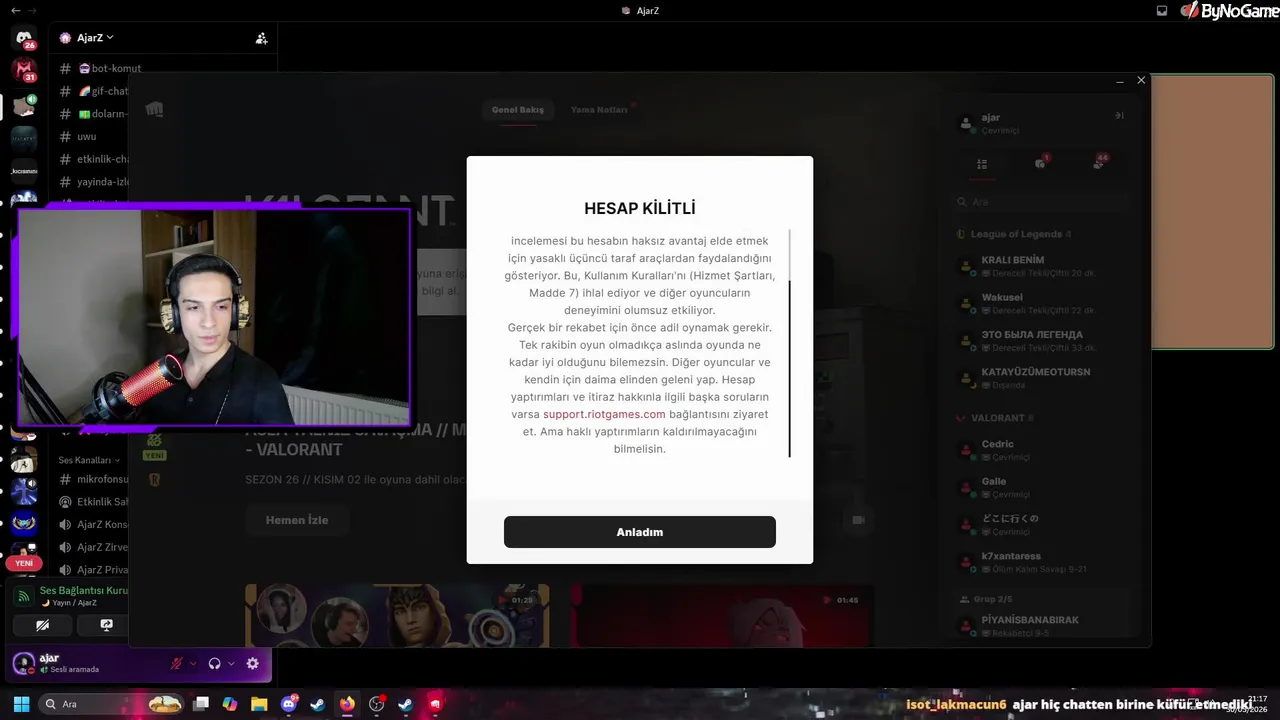Open voice connection signal icon

24,596
